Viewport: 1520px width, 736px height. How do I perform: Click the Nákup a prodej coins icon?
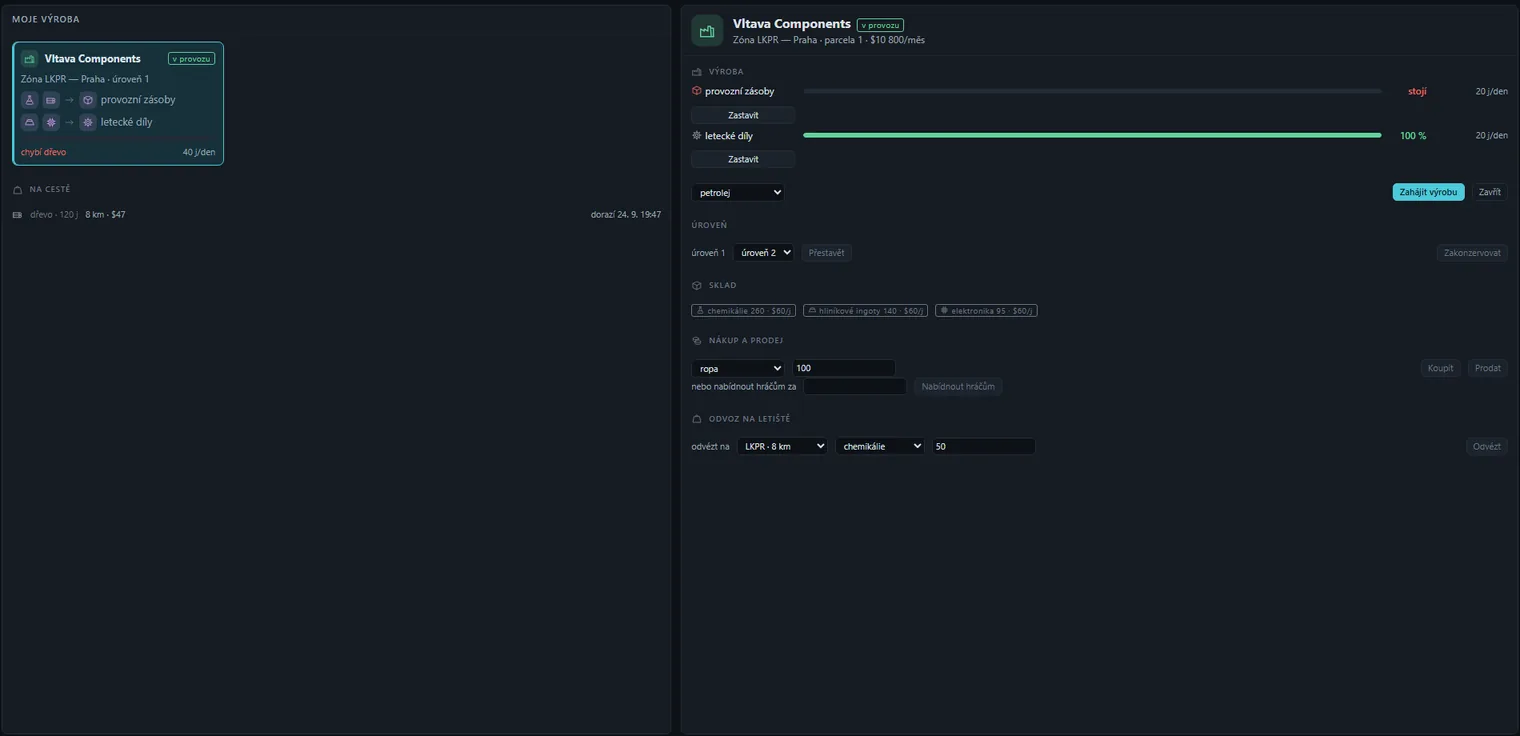[697, 341]
